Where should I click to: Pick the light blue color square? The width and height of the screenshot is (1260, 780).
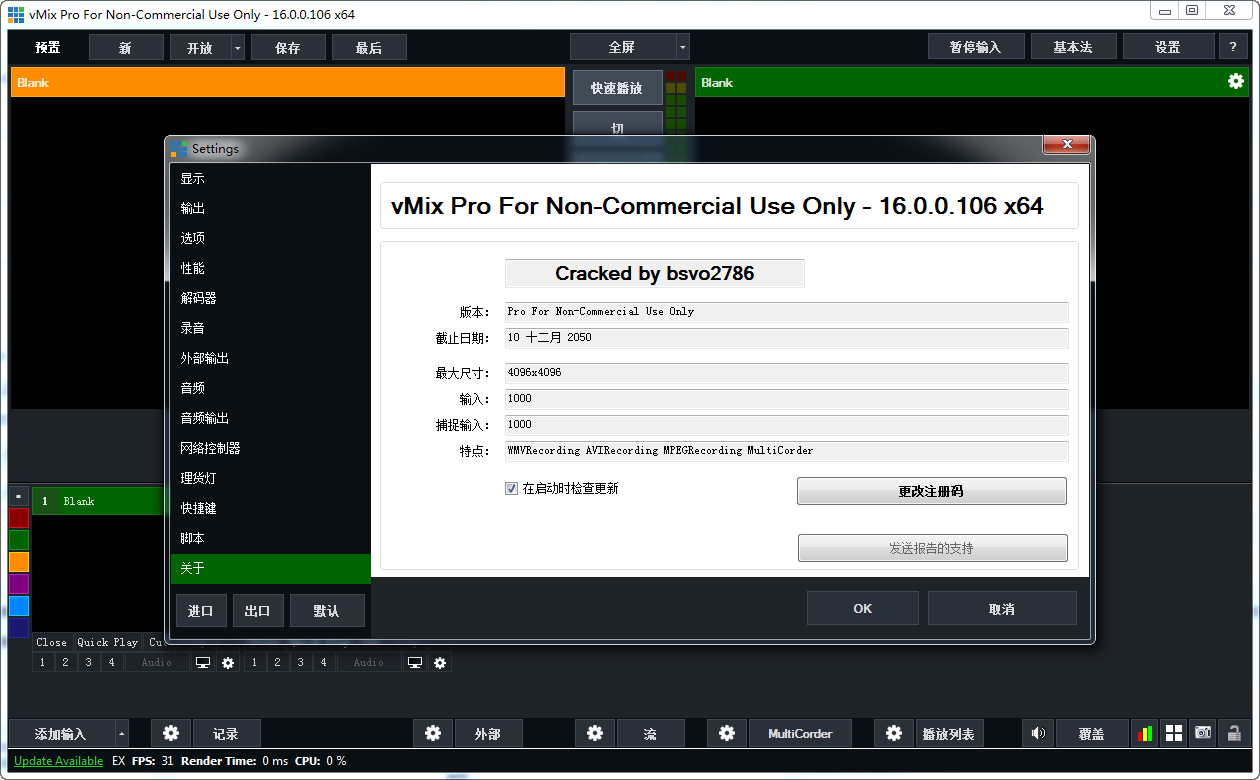19,605
